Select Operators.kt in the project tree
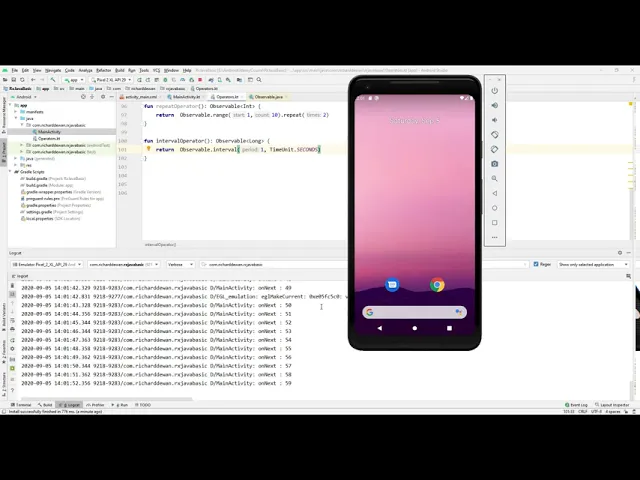This screenshot has width=640, height=480. click(x=49, y=138)
